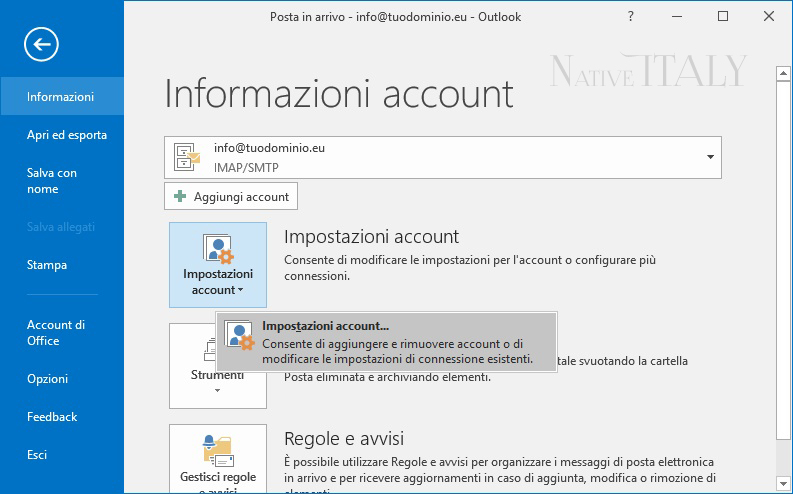Maximize the Outlook window
The height and width of the screenshot is (494, 793).
[x=723, y=17]
